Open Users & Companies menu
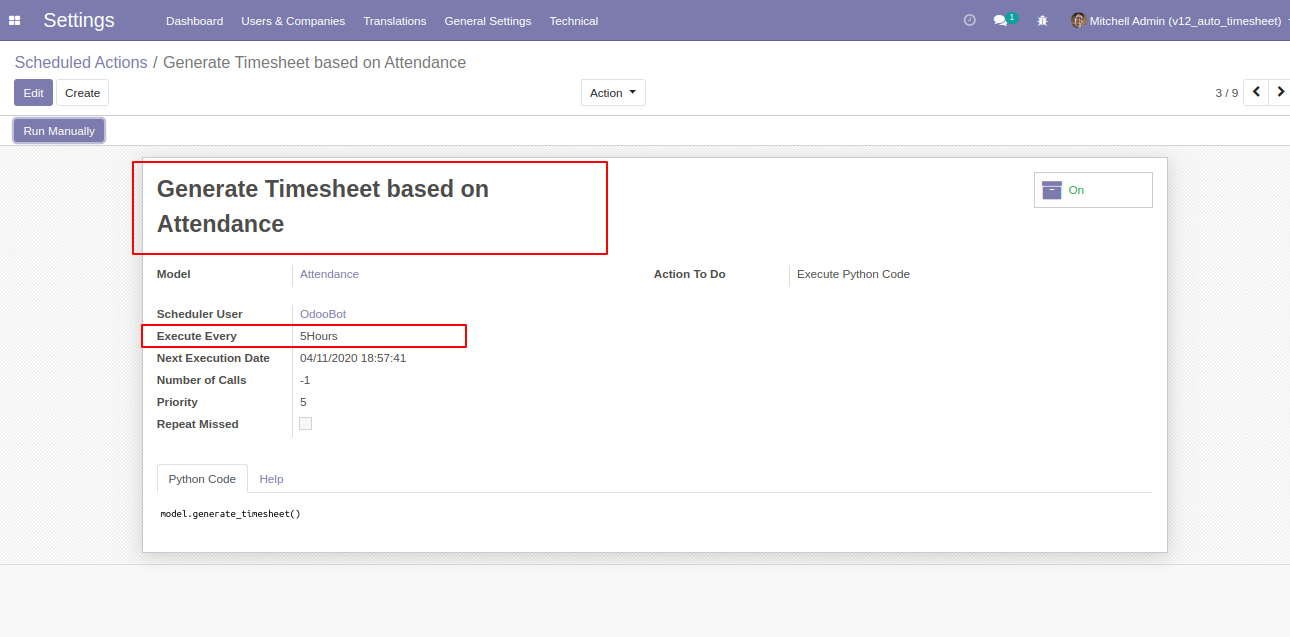The image size is (1290, 637). click(293, 20)
